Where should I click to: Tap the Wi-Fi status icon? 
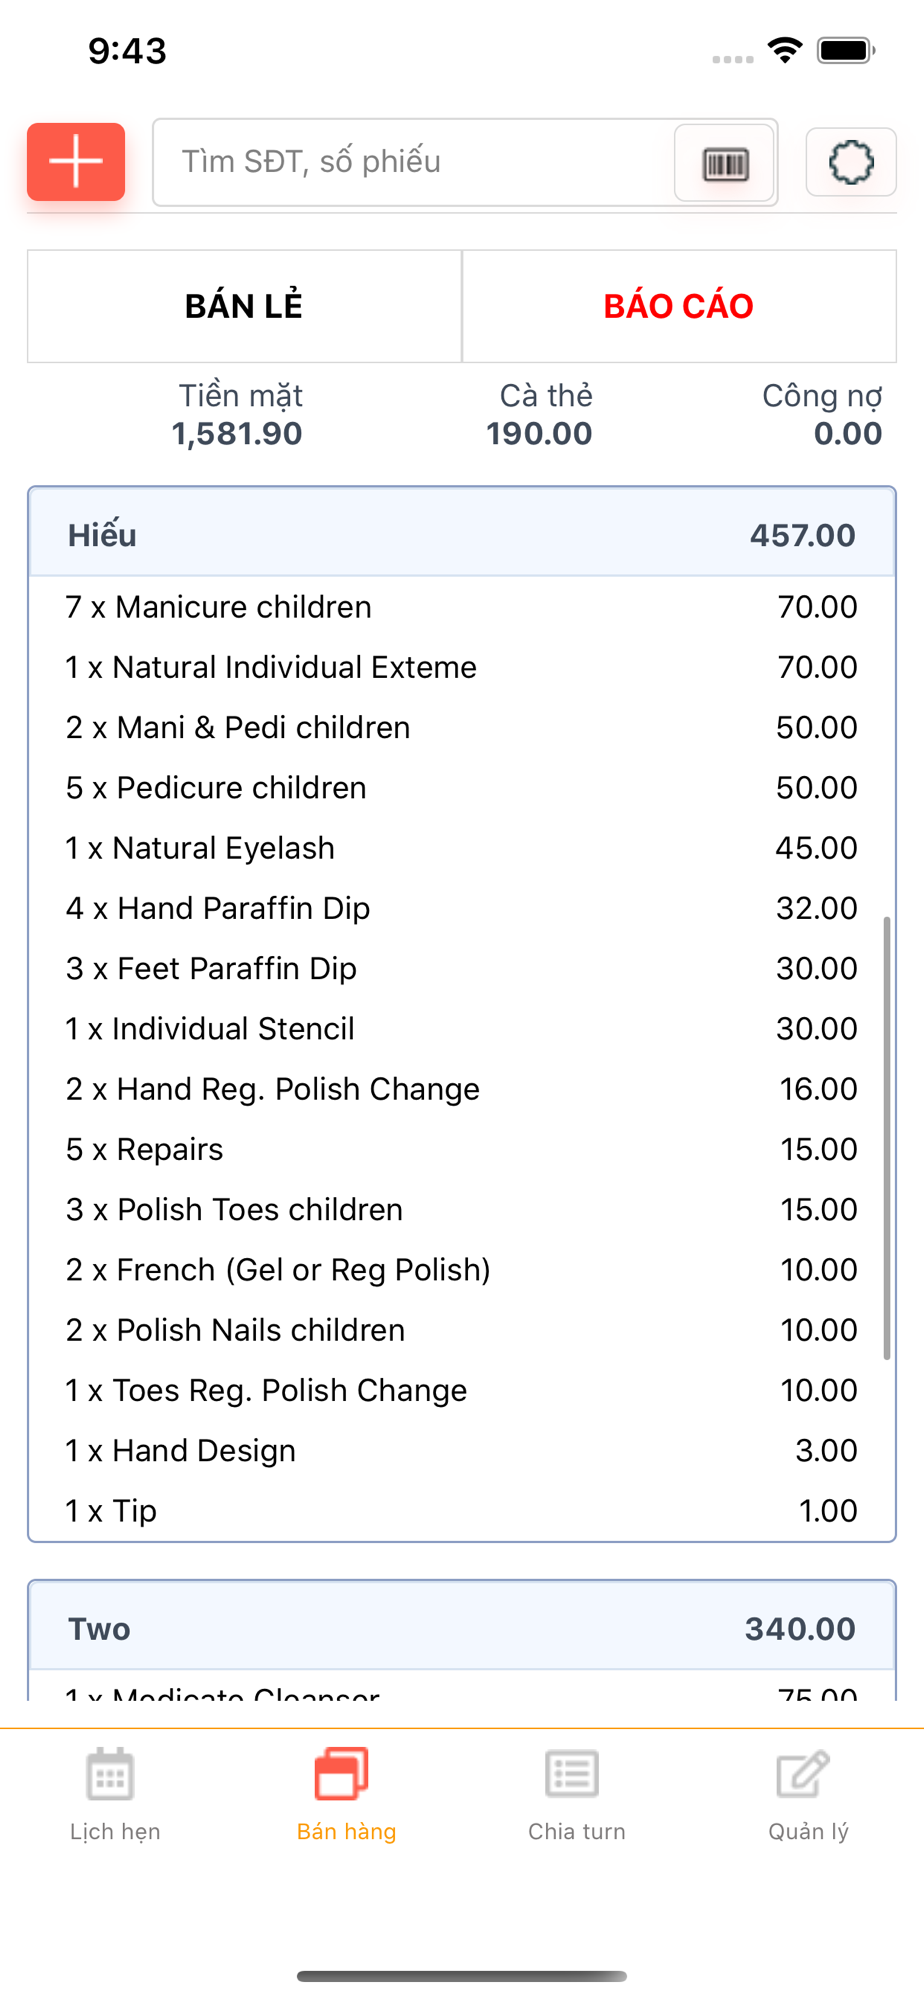click(785, 50)
